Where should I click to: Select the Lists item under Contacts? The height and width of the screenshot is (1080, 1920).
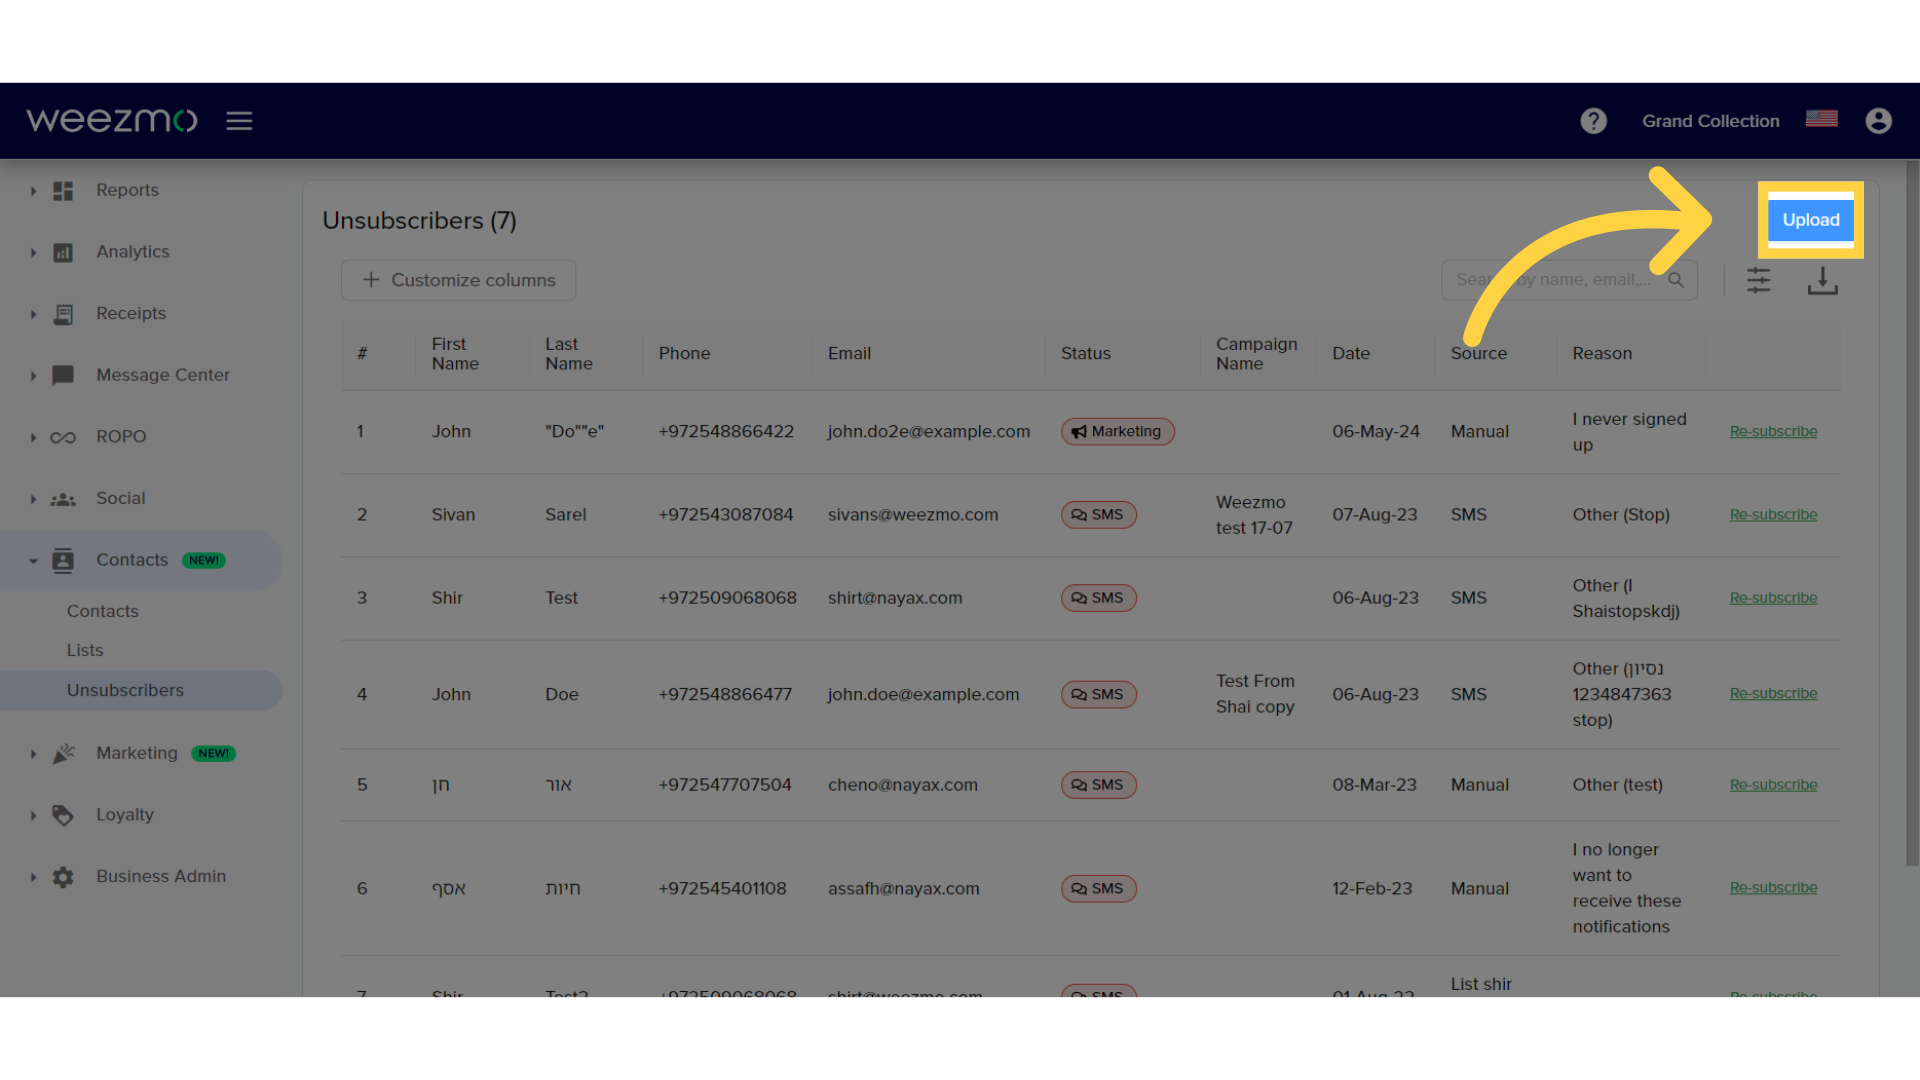point(84,649)
